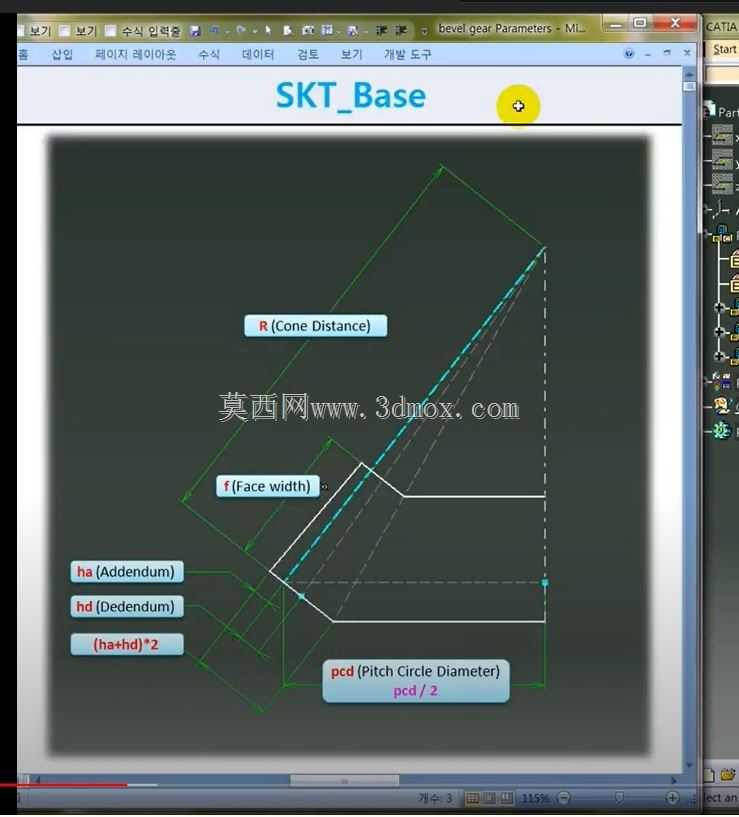Click the hd (Dedendum) label box
The image size is (739, 817).
127,606
